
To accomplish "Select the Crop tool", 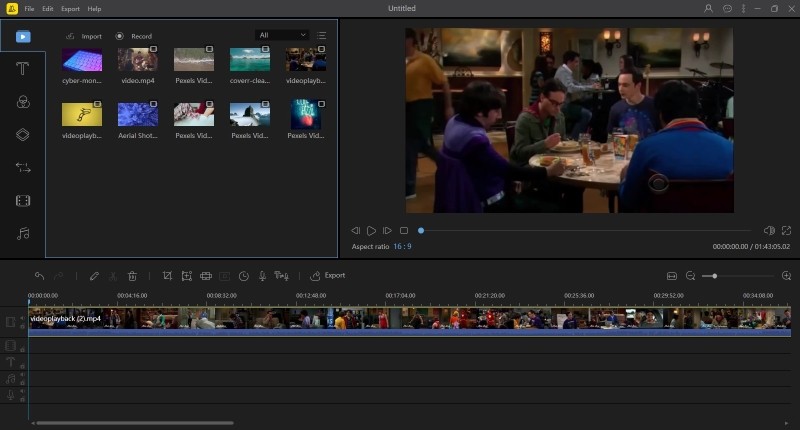I will 167,276.
